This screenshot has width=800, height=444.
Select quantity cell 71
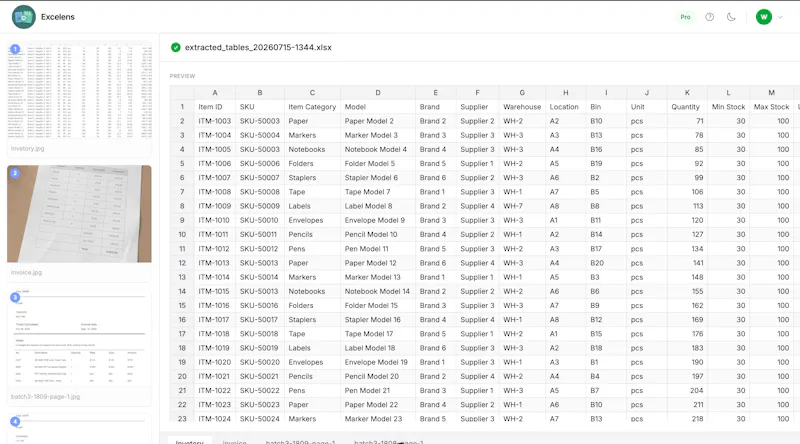click(x=687, y=121)
